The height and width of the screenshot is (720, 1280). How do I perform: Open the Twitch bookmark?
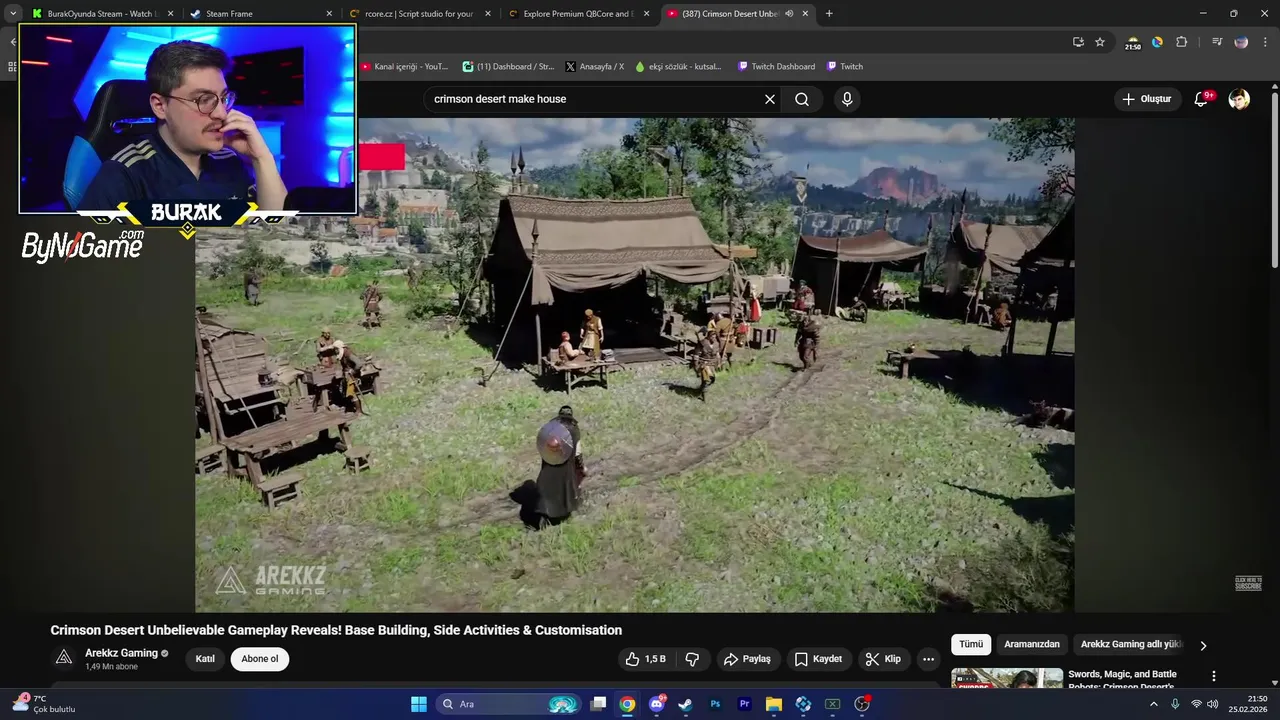tap(845, 66)
